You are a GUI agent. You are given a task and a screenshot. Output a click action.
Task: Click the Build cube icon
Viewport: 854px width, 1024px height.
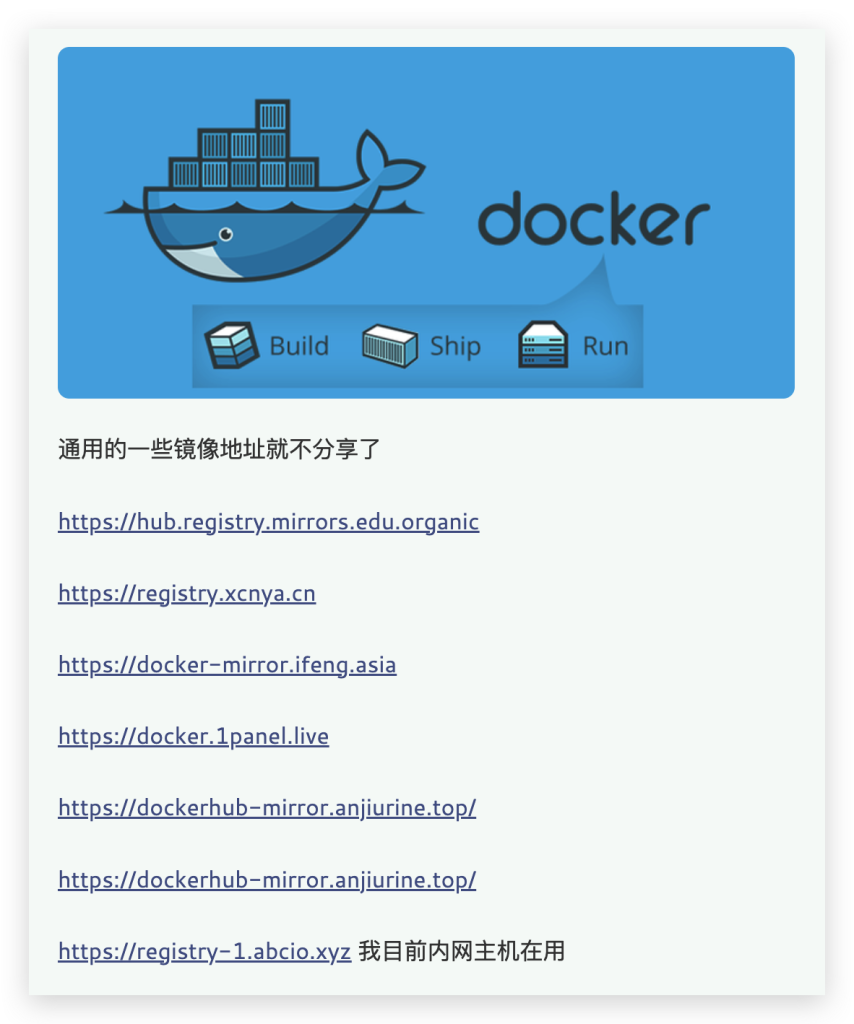tap(231, 345)
